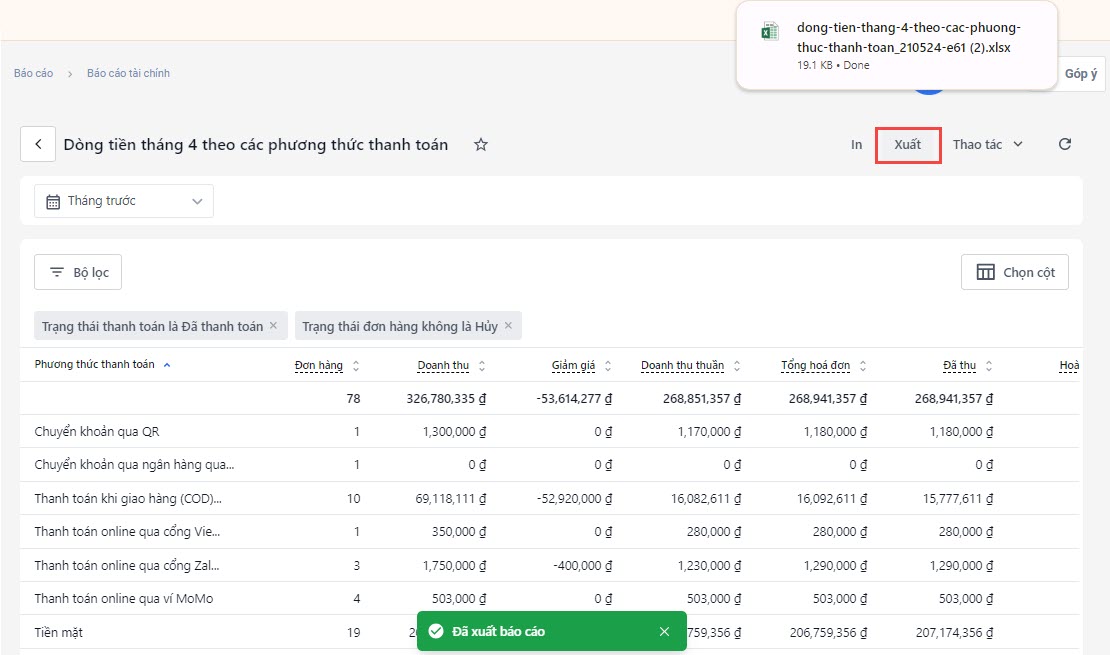Dismiss the 'Đã xuất báo cáo' notification
1110x655 pixels.
click(x=664, y=631)
